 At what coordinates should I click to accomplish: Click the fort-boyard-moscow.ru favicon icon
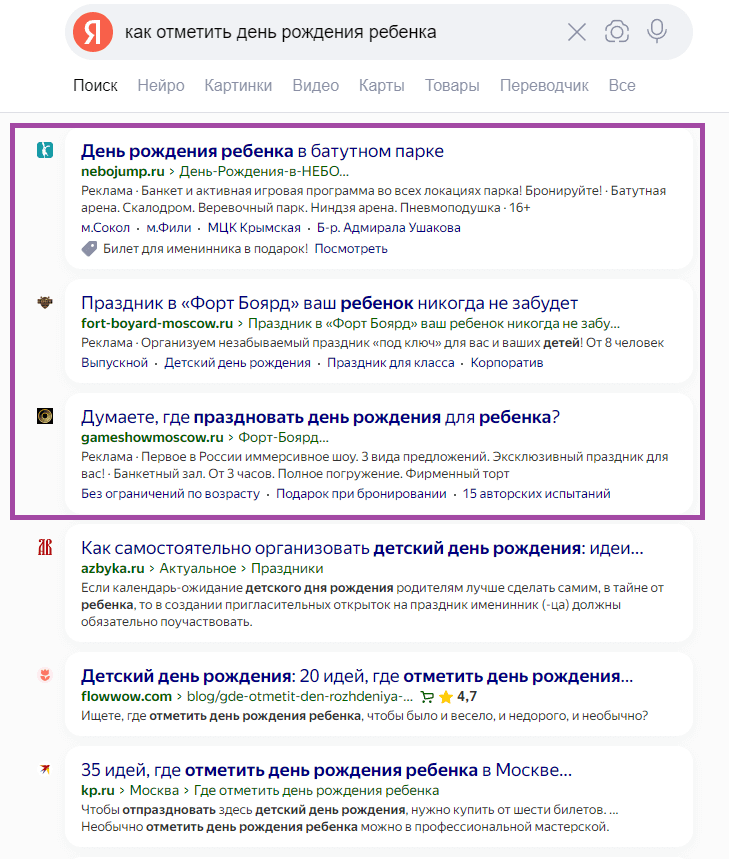tap(45, 302)
